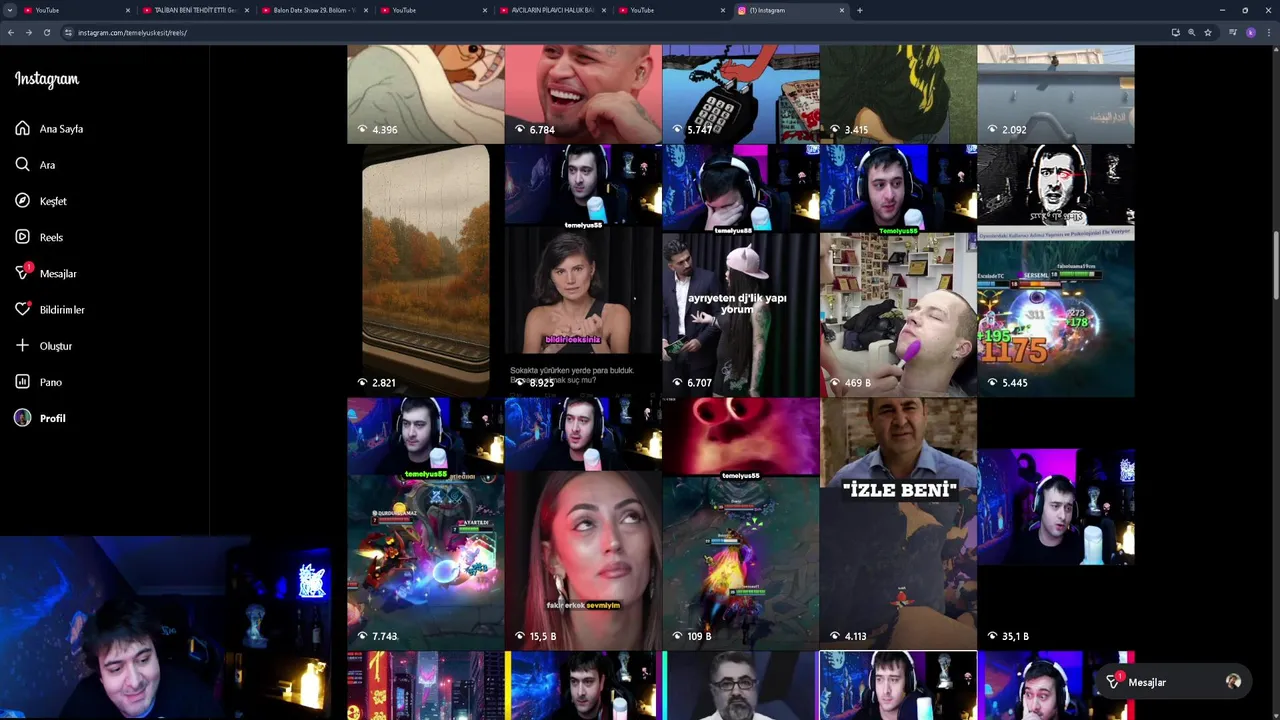Bookmark this page with the star icon
1280x720 pixels.
tap(1208, 32)
